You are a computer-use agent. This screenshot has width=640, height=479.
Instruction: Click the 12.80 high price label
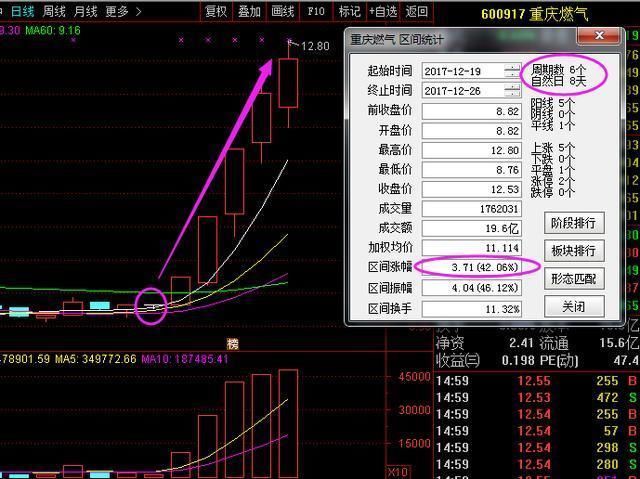tap(315, 46)
